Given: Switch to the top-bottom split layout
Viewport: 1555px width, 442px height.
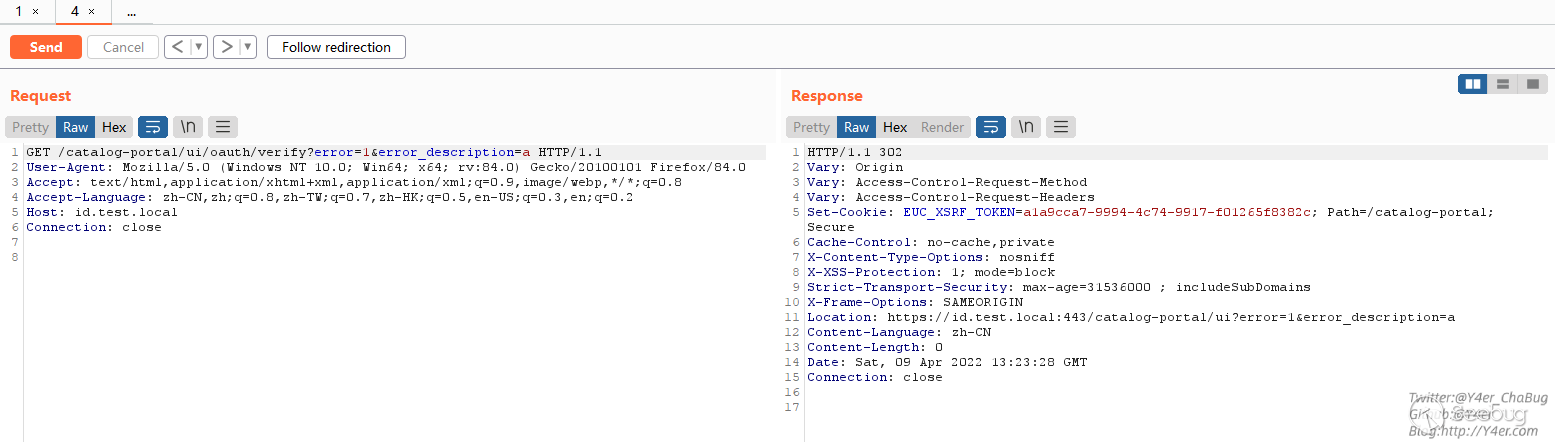Looking at the screenshot, I should coord(1502,84).
